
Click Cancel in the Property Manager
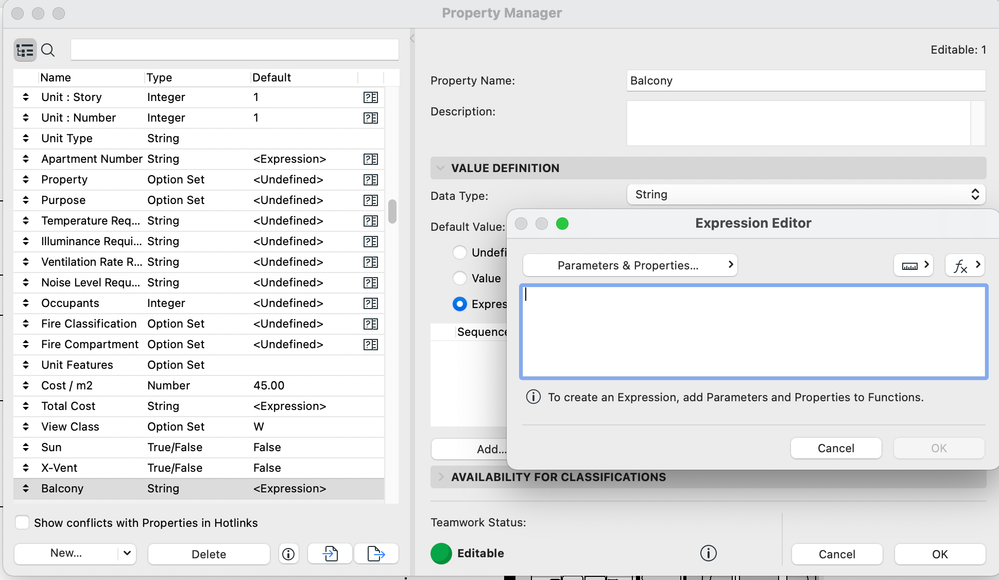coord(837,554)
